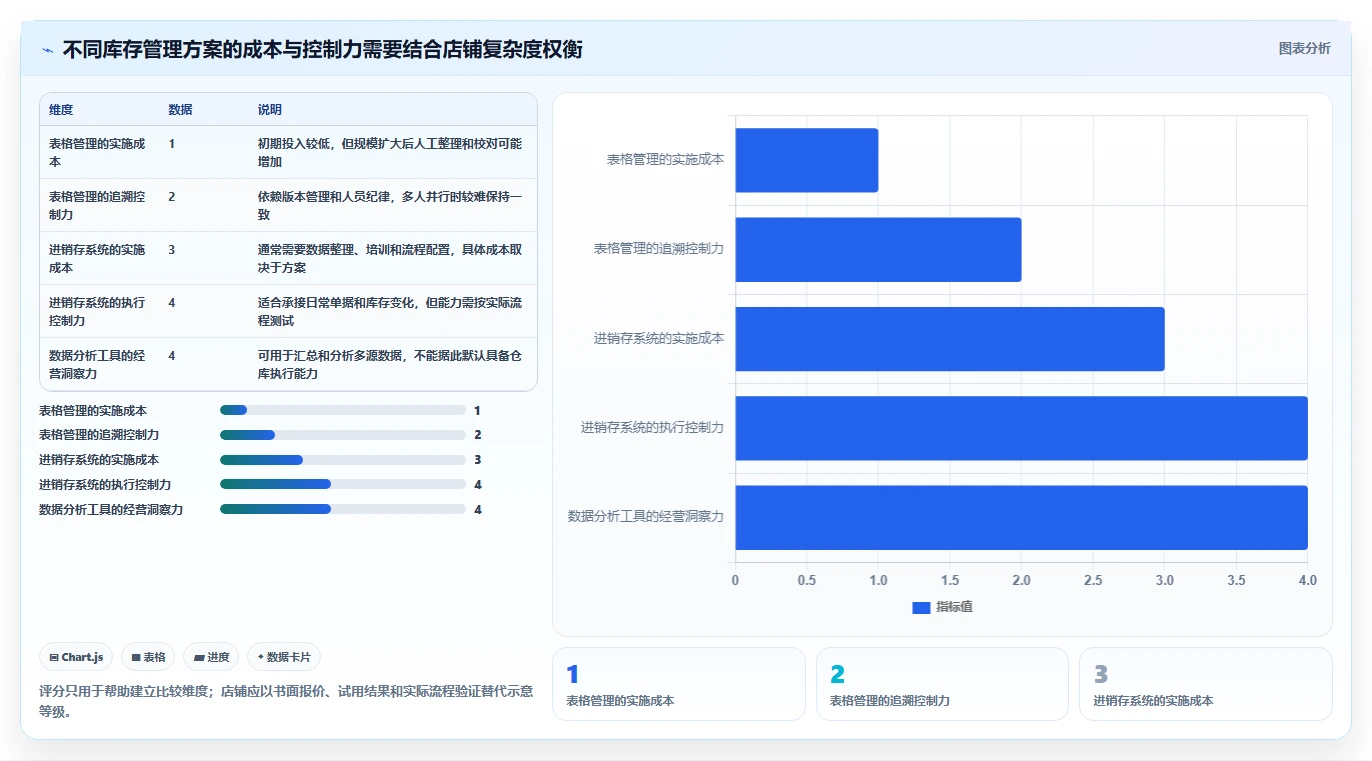The width and height of the screenshot is (1372, 761).
Task: Click the 表格 chip
Action: (x=148, y=657)
